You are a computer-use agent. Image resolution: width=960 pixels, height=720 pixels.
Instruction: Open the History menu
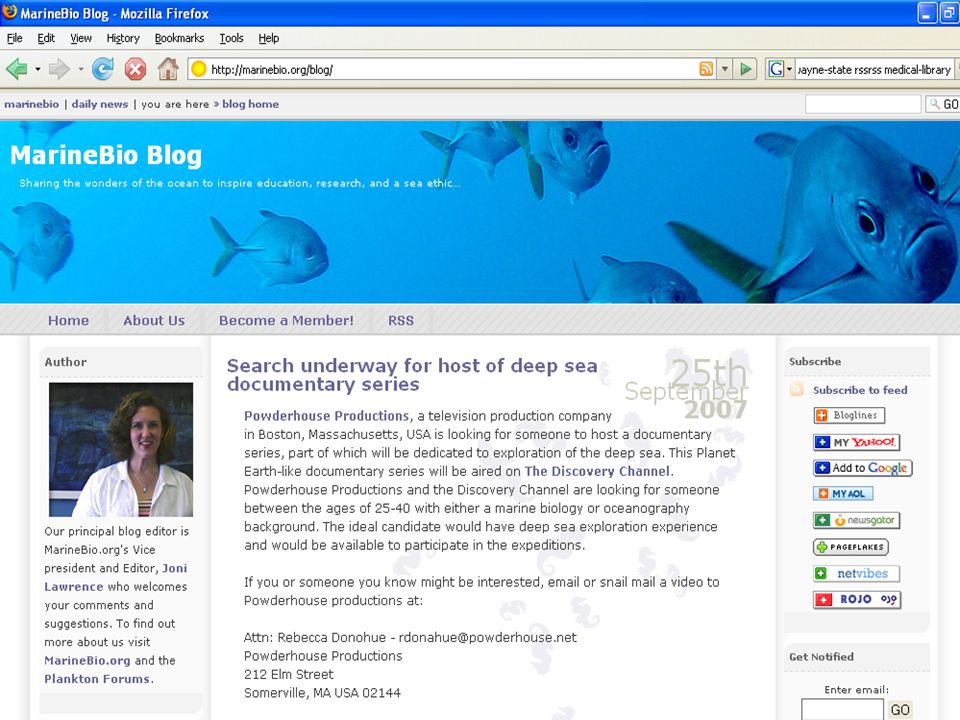tap(123, 38)
